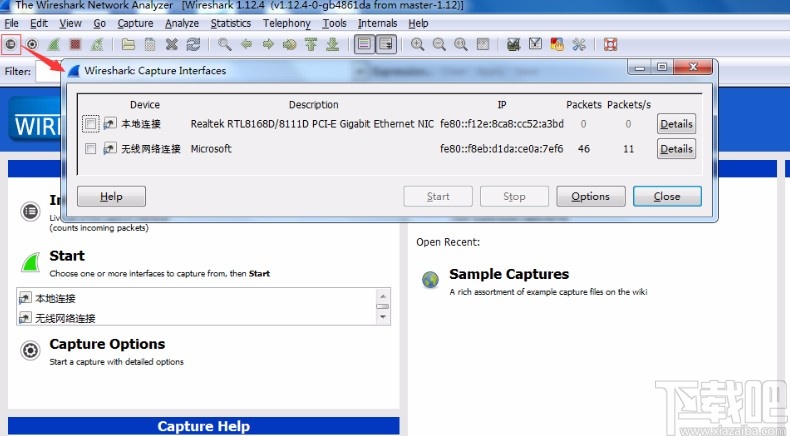Open the Statistics menu
This screenshot has width=790, height=436.
[231, 23]
